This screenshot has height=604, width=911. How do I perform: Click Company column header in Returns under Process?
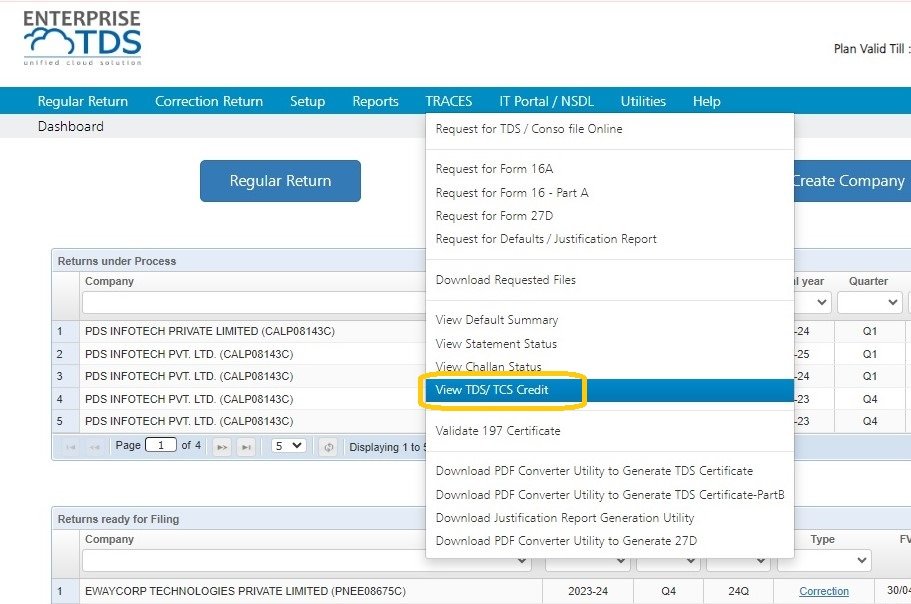tap(109, 281)
